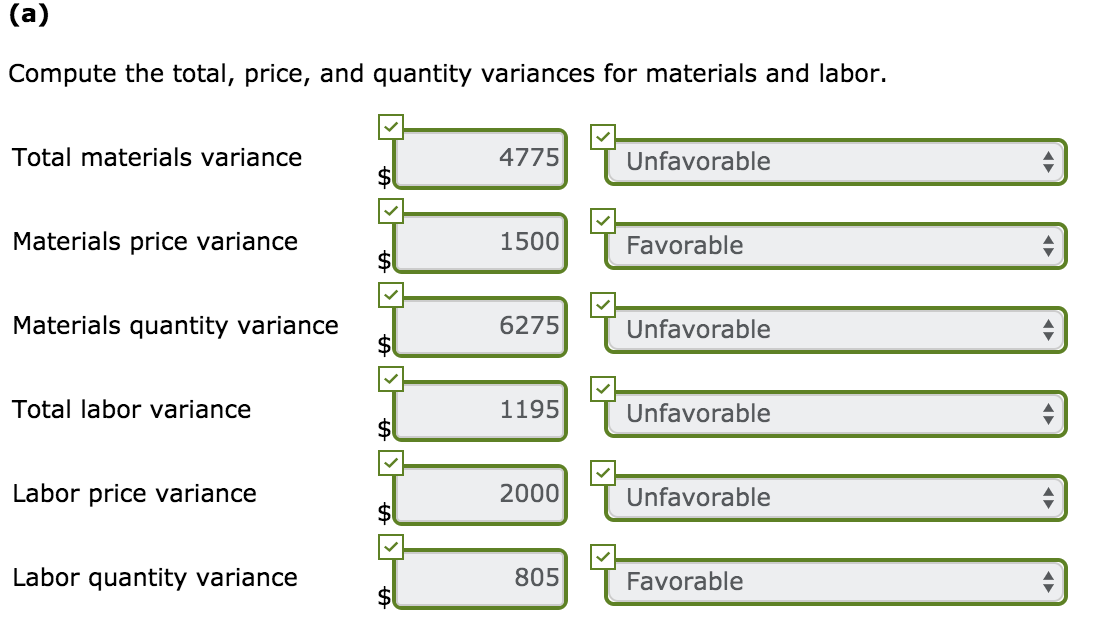Viewport: 1116px width, 634px height.
Task: Click the checkmark badge on Total materials variance amount
Action: tap(391, 127)
